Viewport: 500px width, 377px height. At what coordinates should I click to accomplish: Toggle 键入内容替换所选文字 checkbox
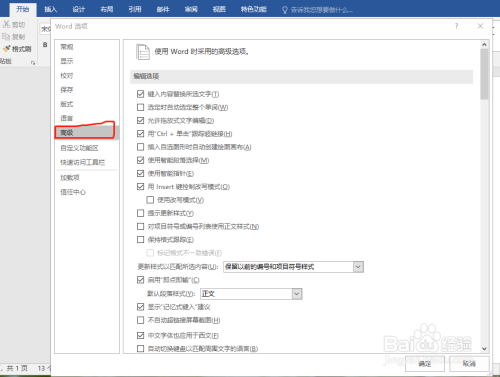click(x=141, y=94)
